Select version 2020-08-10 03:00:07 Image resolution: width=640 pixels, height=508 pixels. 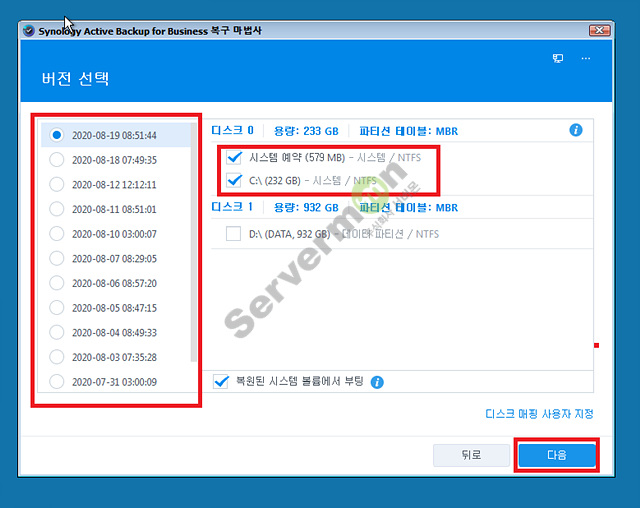tap(56, 234)
